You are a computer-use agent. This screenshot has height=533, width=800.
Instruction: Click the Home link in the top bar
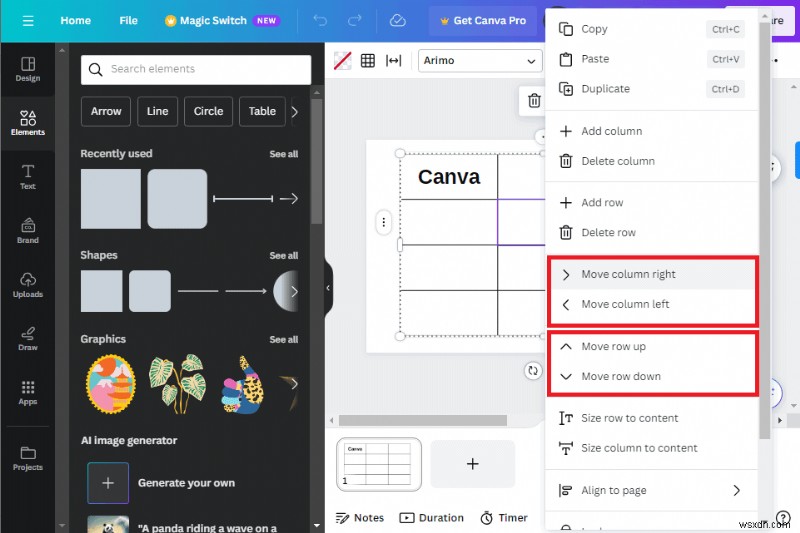click(76, 20)
